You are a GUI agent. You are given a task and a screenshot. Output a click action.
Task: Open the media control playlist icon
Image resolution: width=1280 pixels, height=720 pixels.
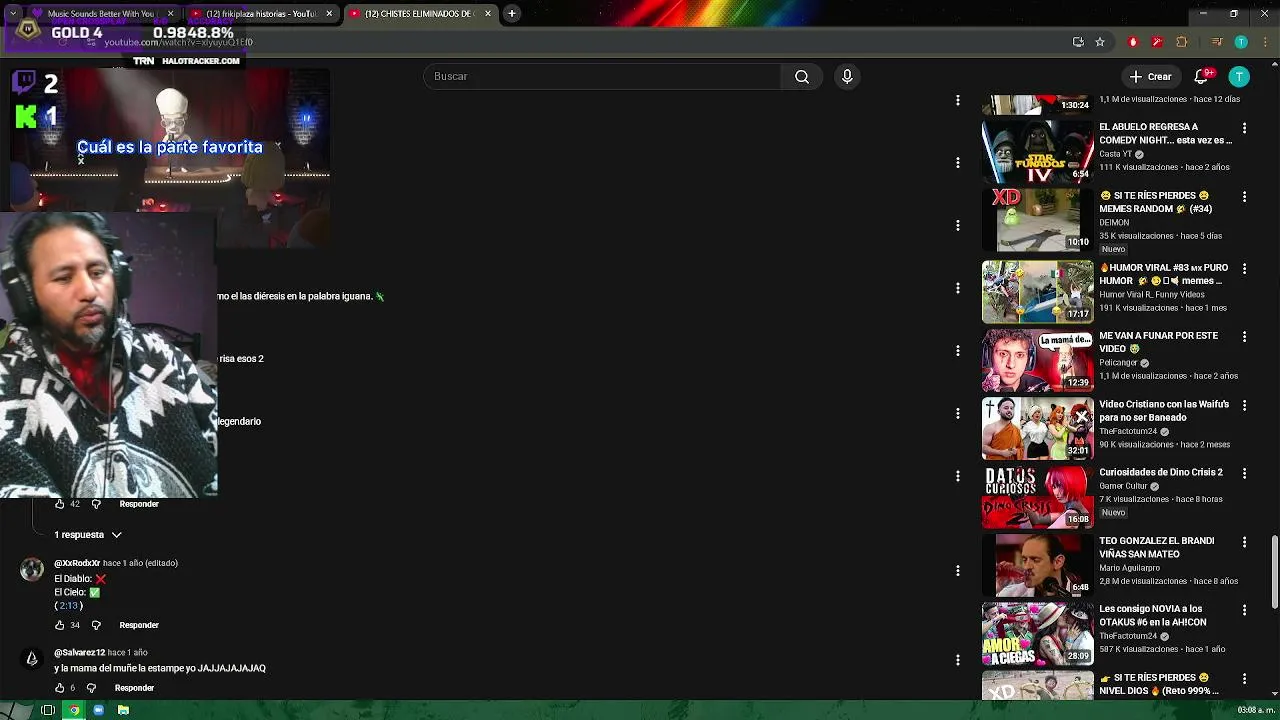(x=1217, y=42)
